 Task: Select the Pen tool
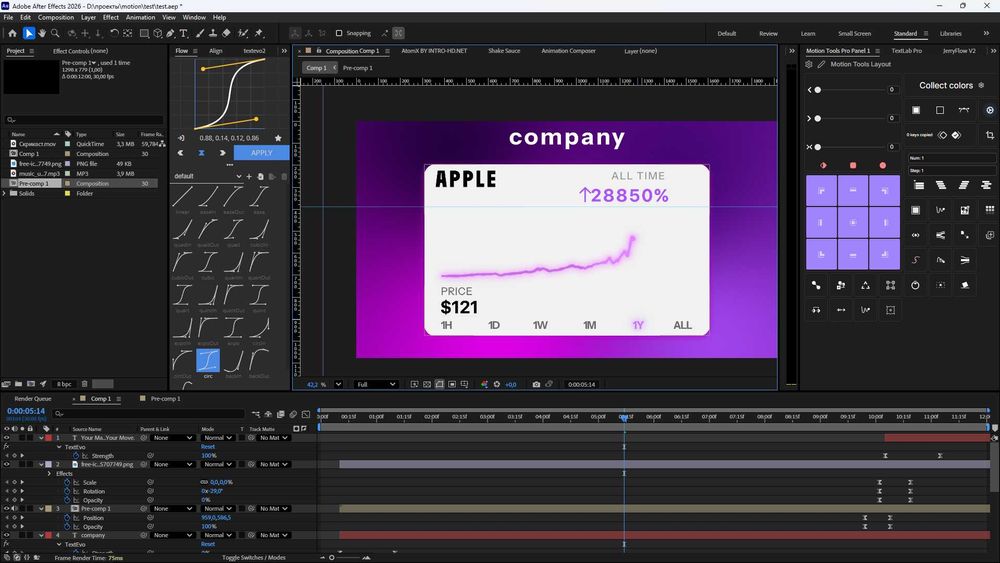pos(170,33)
